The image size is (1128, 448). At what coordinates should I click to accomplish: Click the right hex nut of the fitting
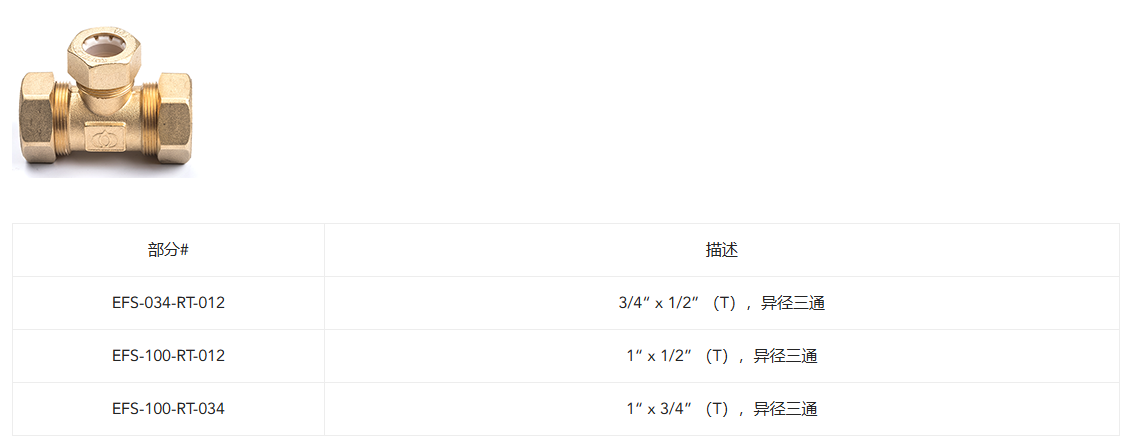click(174, 116)
